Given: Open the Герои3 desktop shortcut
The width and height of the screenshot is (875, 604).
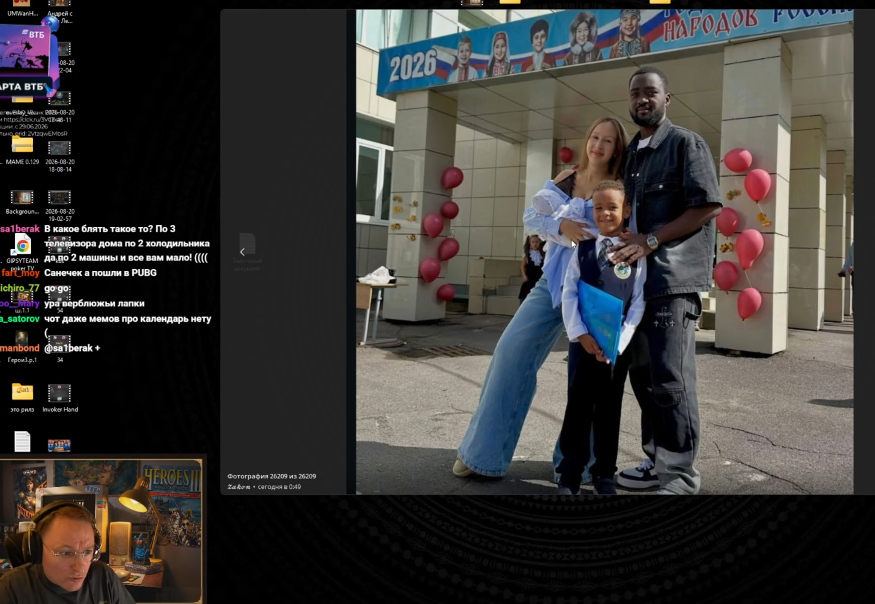Looking at the screenshot, I should pos(22,347).
